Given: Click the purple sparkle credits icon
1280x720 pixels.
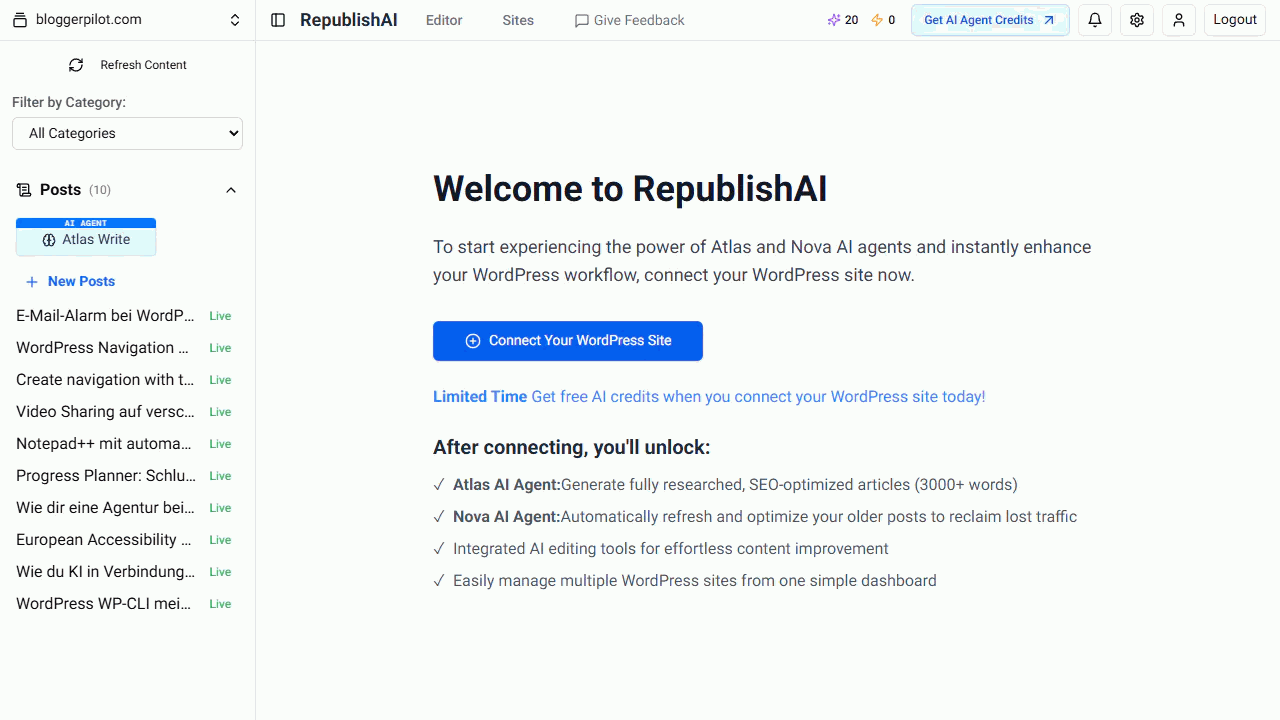Looking at the screenshot, I should point(834,20).
